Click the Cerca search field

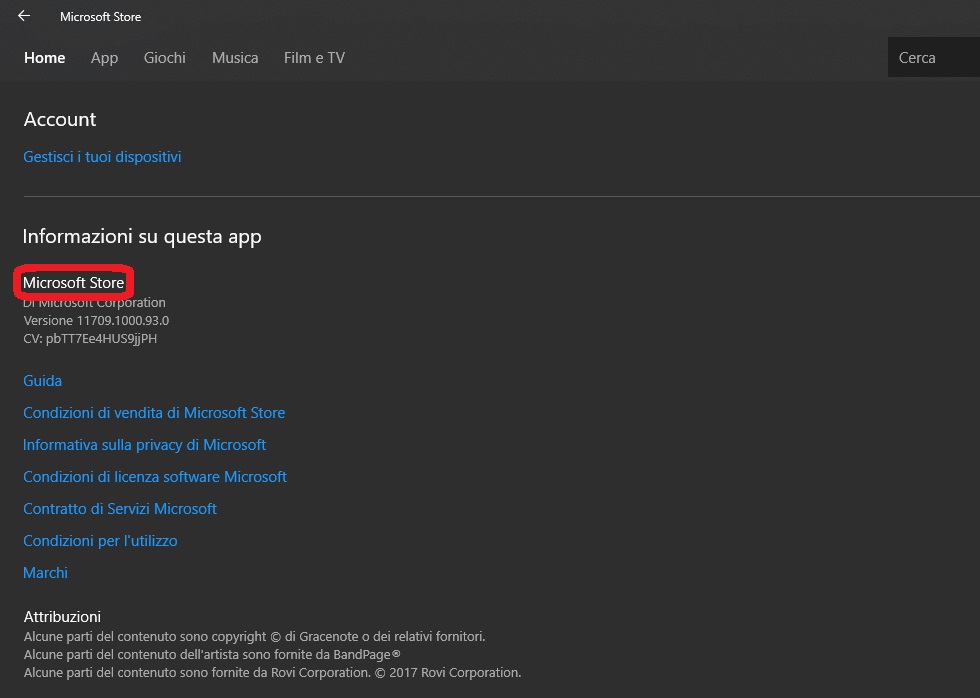tap(934, 57)
